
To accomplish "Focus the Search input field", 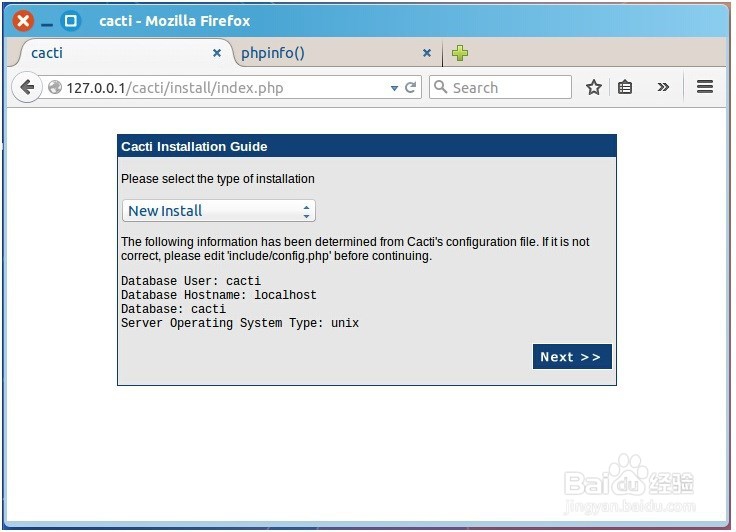I will point(500,87).
